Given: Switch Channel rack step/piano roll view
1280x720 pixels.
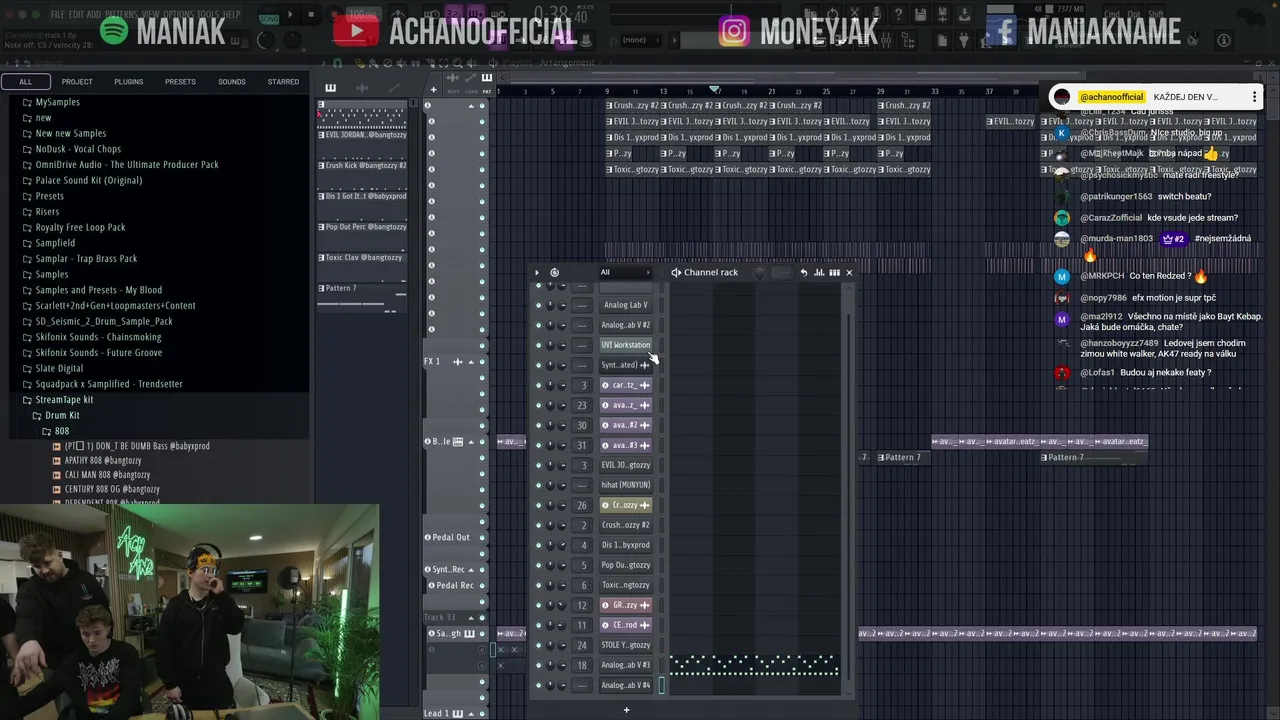Looking at the screenshot, I should (x=834, y=272).
